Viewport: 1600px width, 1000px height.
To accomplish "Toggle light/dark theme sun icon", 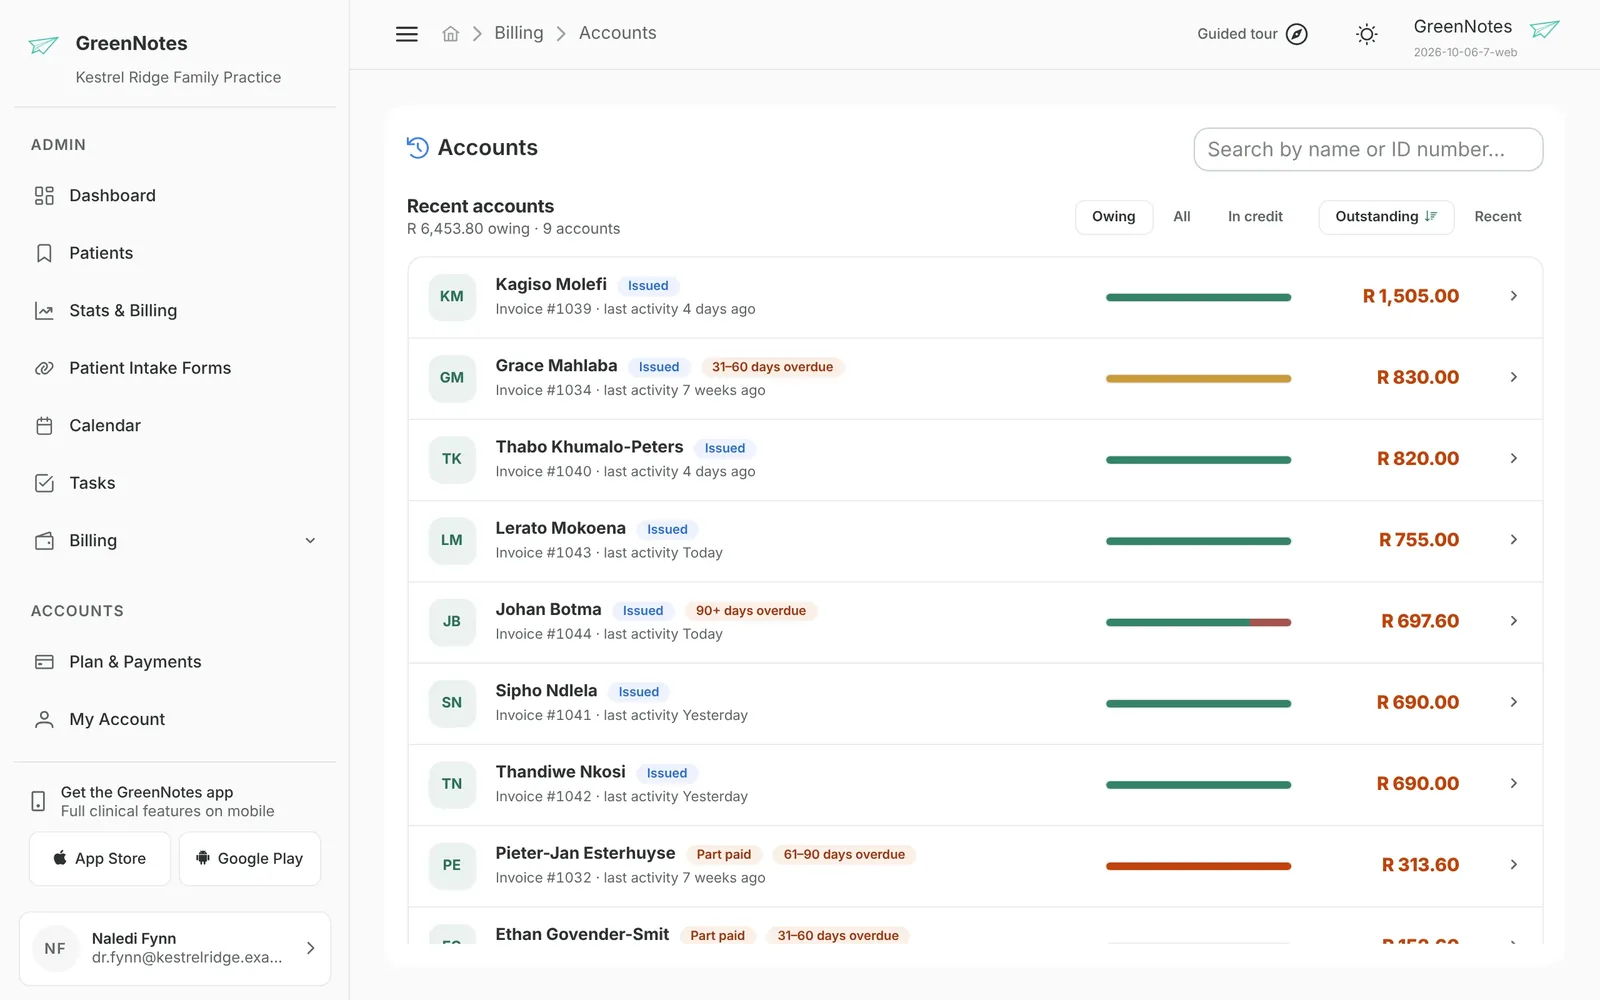I will pyautogui.click(x=1366, y=34).
